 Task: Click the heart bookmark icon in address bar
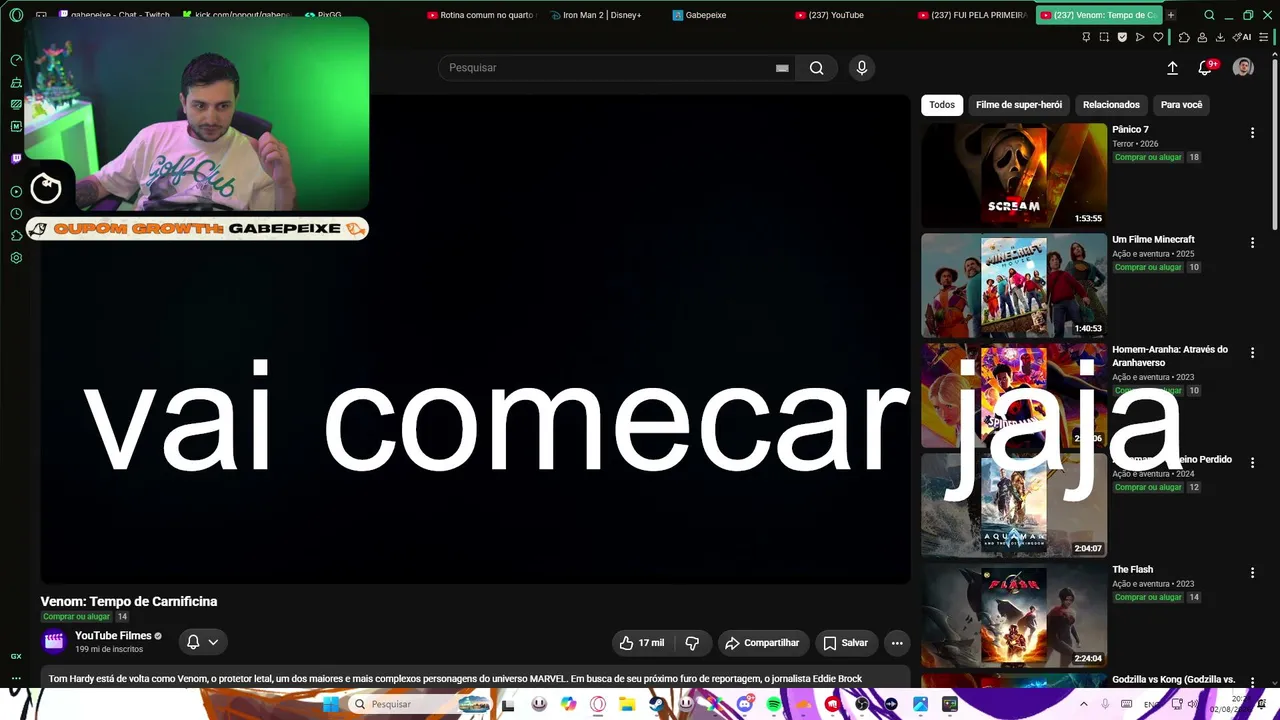[1158, 37]
